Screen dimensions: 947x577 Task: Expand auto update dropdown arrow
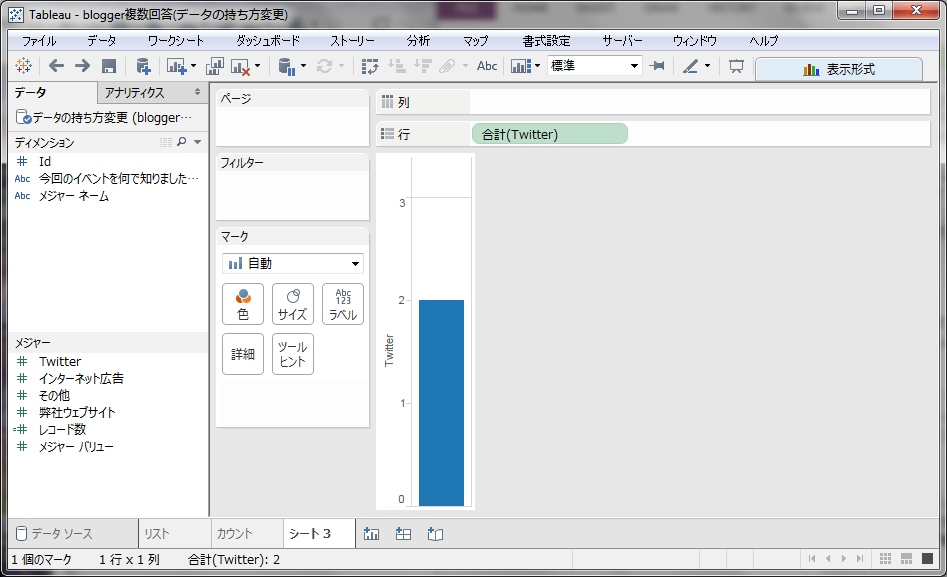(x=303, y=66)
